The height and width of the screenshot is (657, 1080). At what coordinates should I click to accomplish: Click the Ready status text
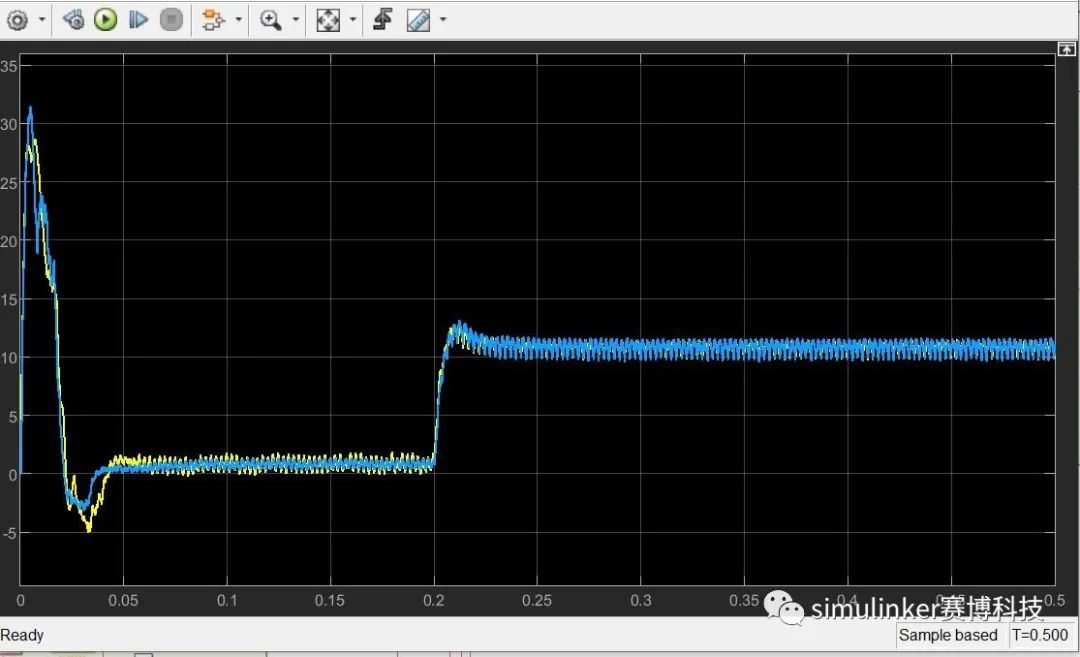tap(22, 635)
